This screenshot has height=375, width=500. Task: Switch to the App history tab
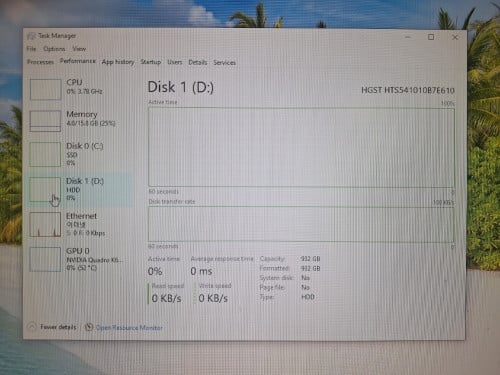[118, 62]
